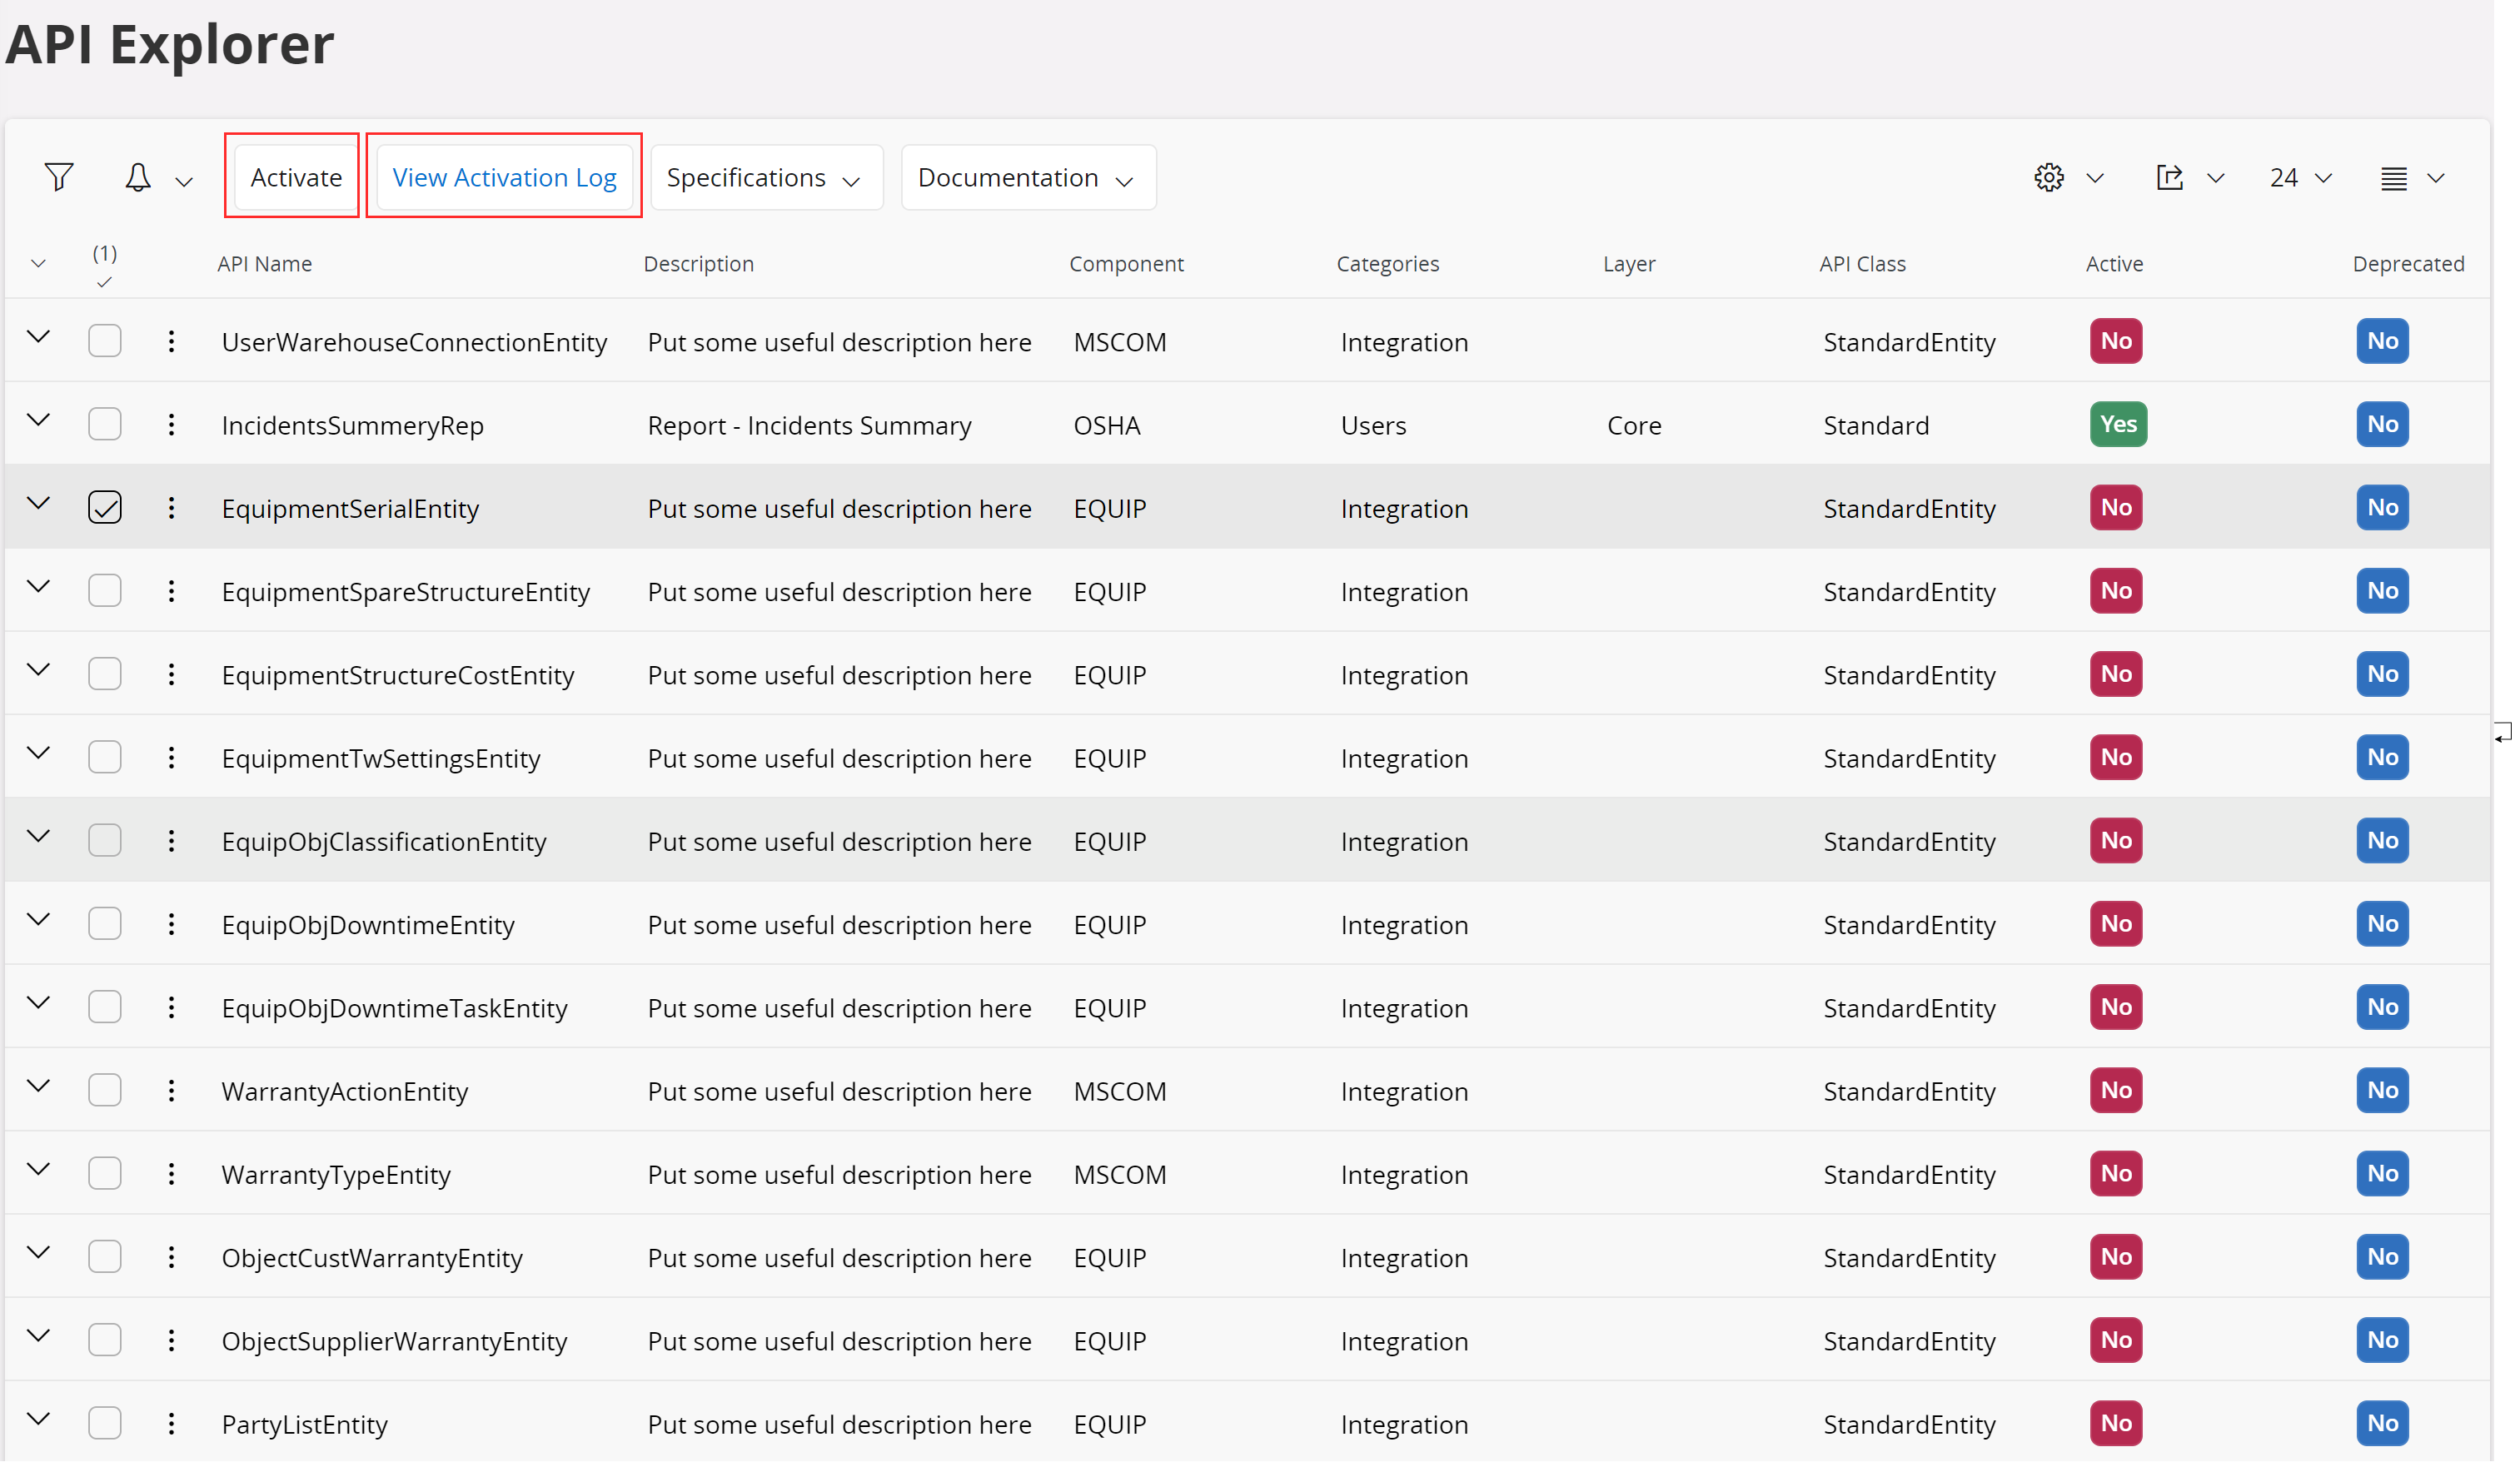The height and width of the screenshot is (1462, 2520).
Task: Open three-dot menu for WarrantyTypeEntity
Action: (171, 1174)
